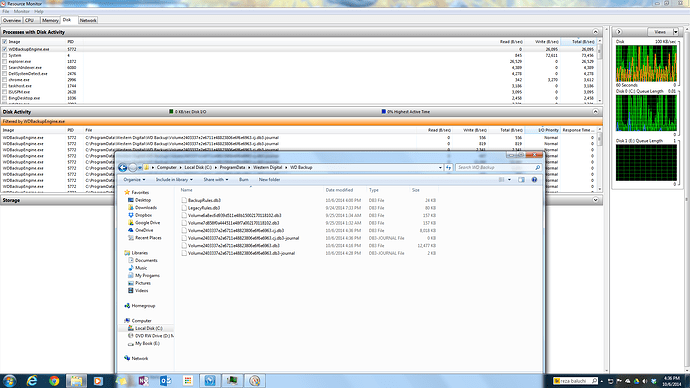The height and width of the screenshot is (388, 690).
Task: Collapse graph pane with the arrow button
Action: (619, 32)
